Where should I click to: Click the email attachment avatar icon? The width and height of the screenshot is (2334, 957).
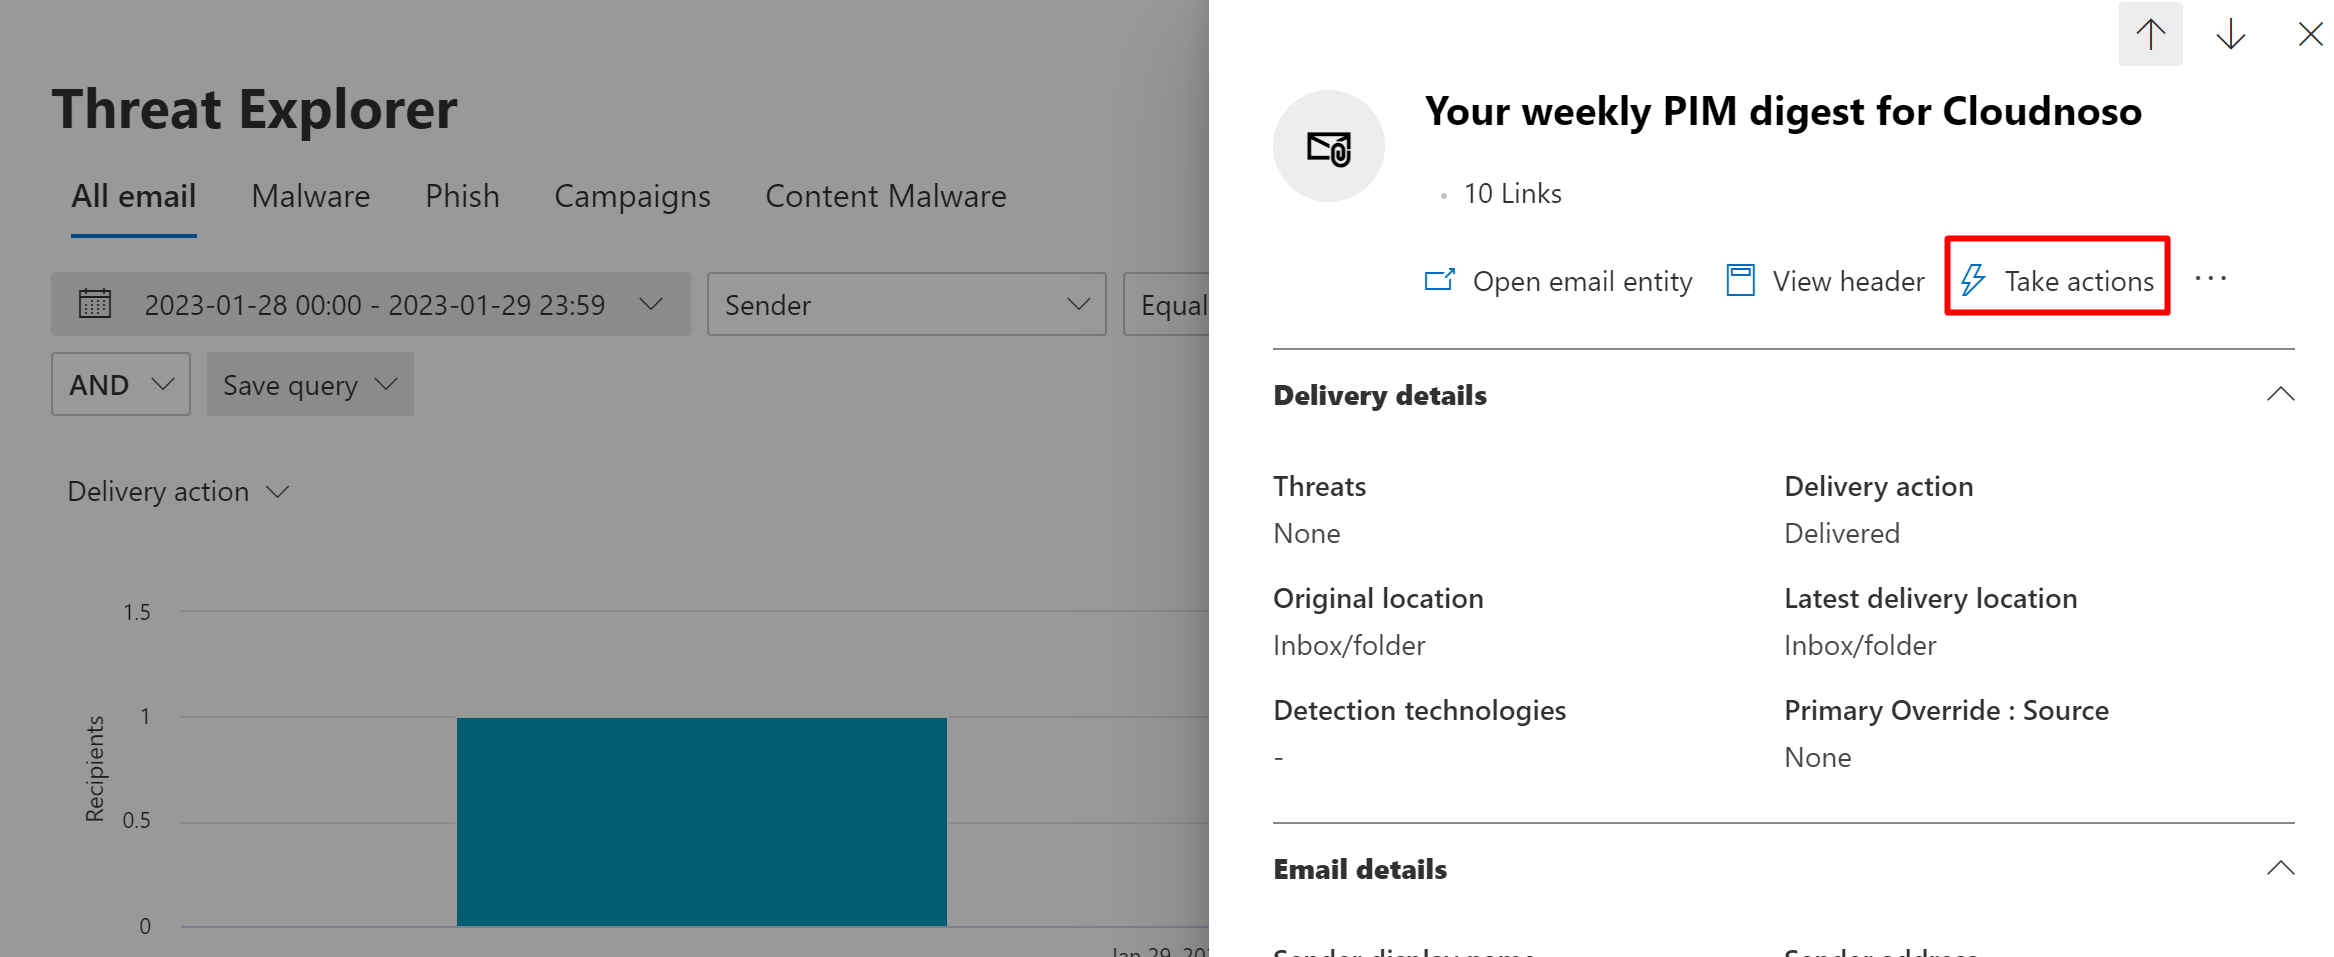pyautogui.click(x=1328, y=147)
